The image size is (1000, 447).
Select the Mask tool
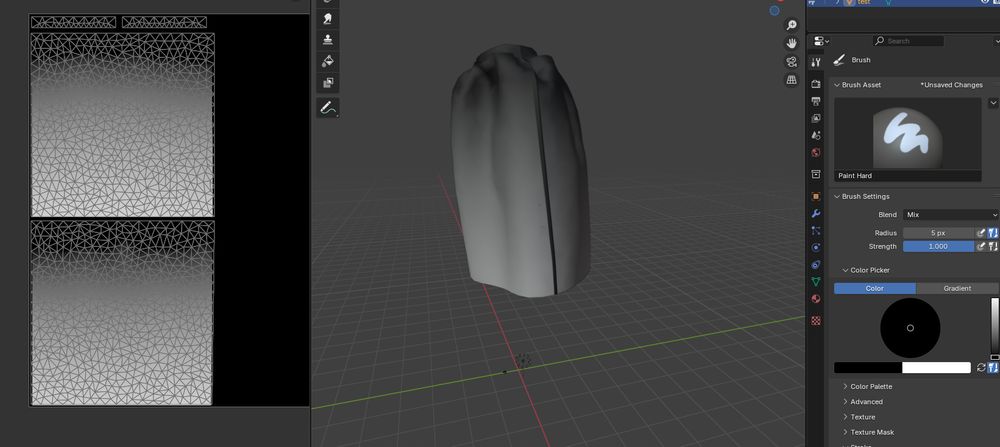pos(328,82)
